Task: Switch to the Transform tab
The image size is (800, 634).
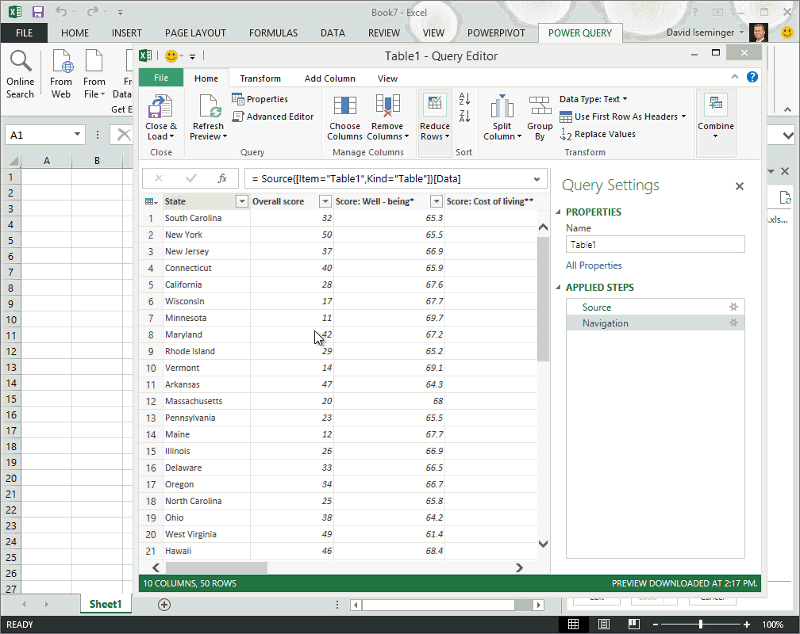Action: (260, 79)
